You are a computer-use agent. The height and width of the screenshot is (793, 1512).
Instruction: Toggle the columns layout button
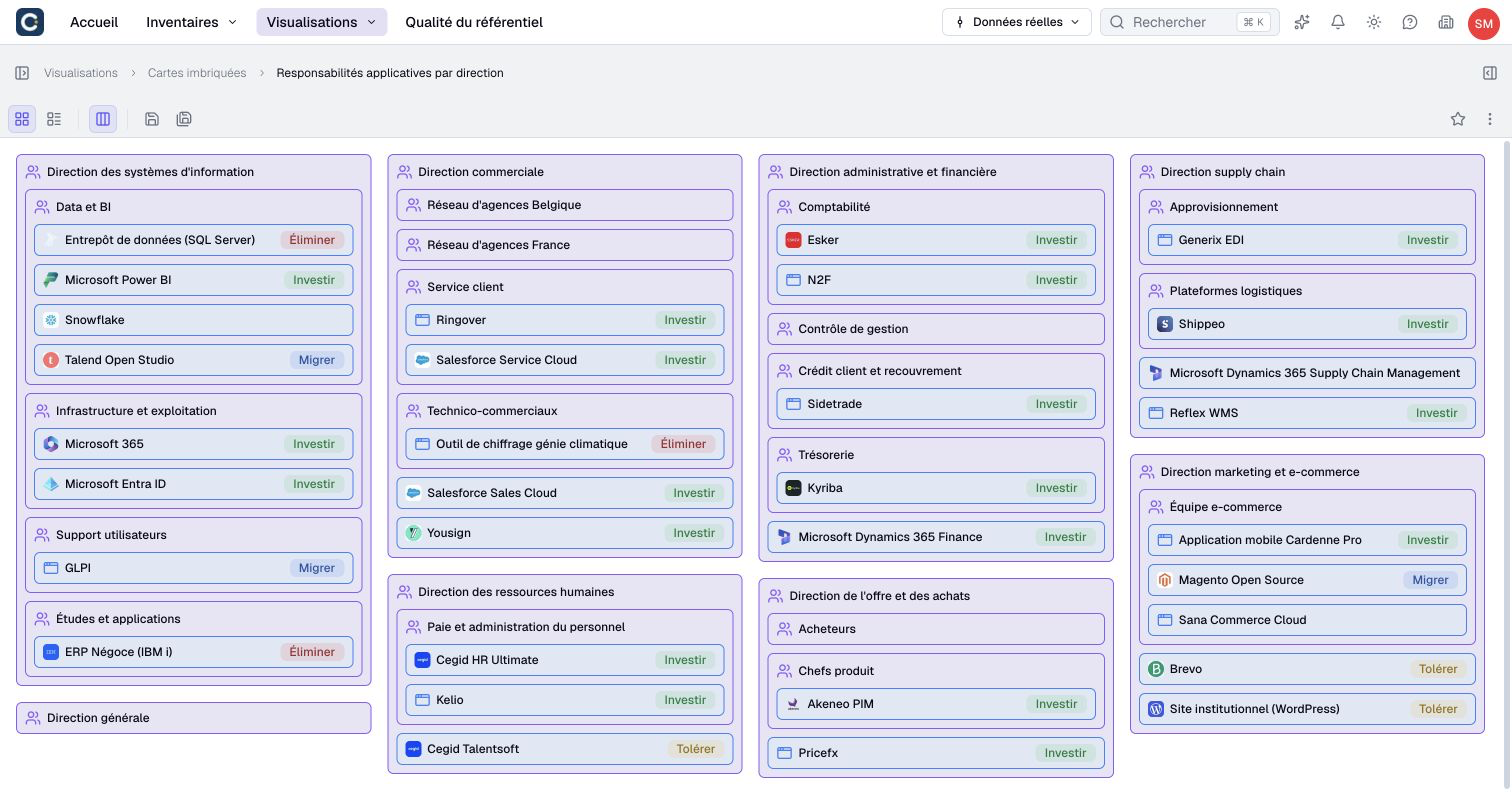click(103, 119)
